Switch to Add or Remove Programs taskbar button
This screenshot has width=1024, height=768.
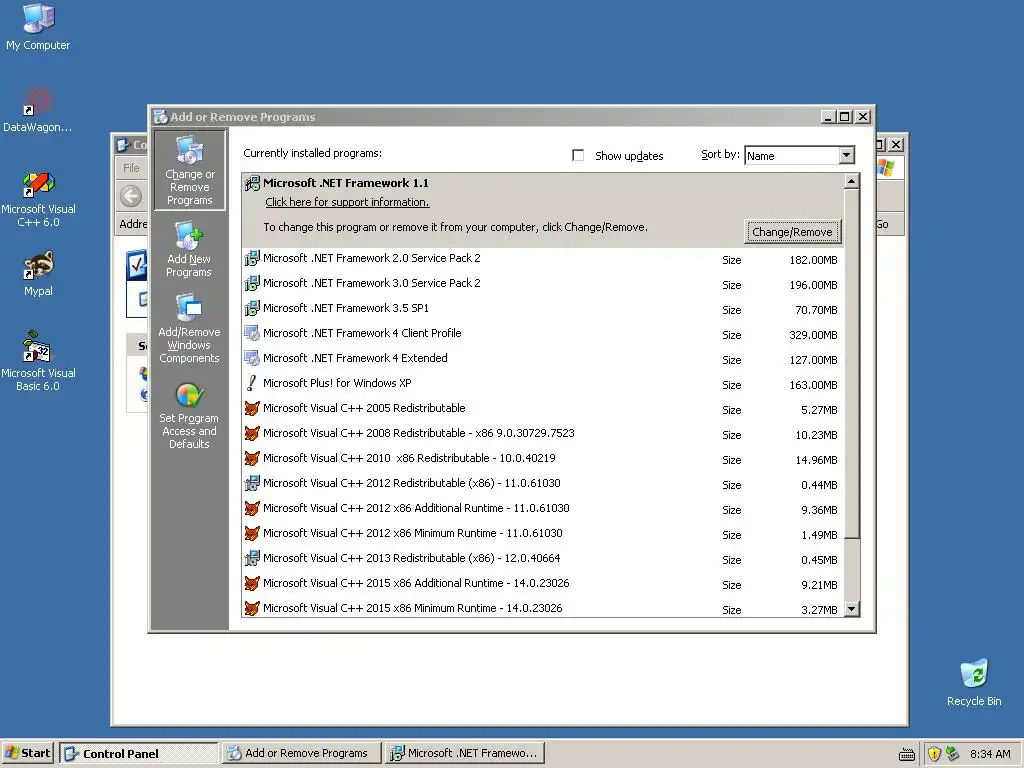pos(301,753)
